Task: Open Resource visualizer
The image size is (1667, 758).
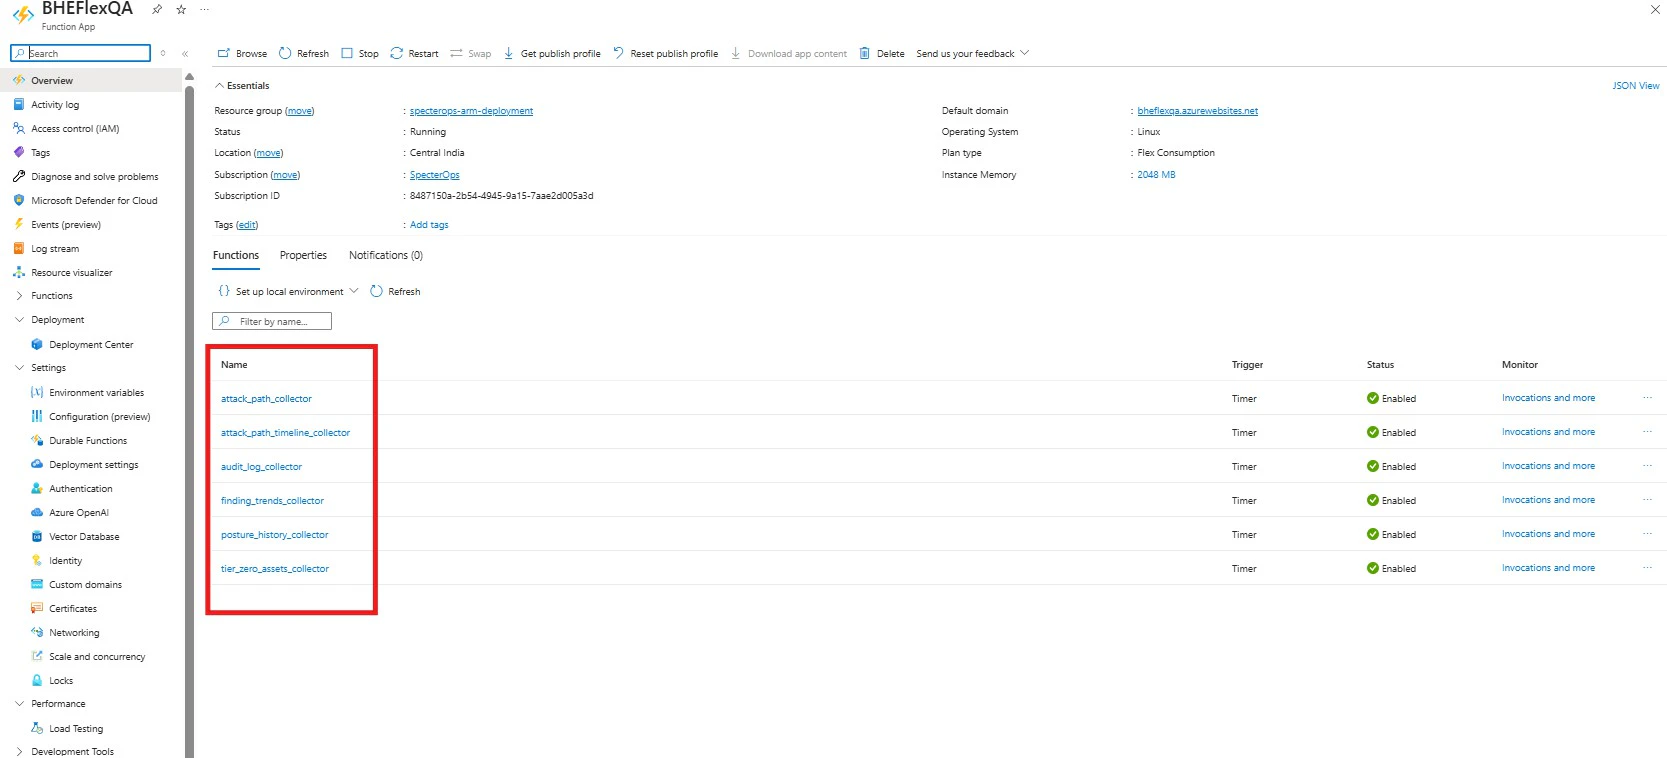Action: (x=72, y=272)
